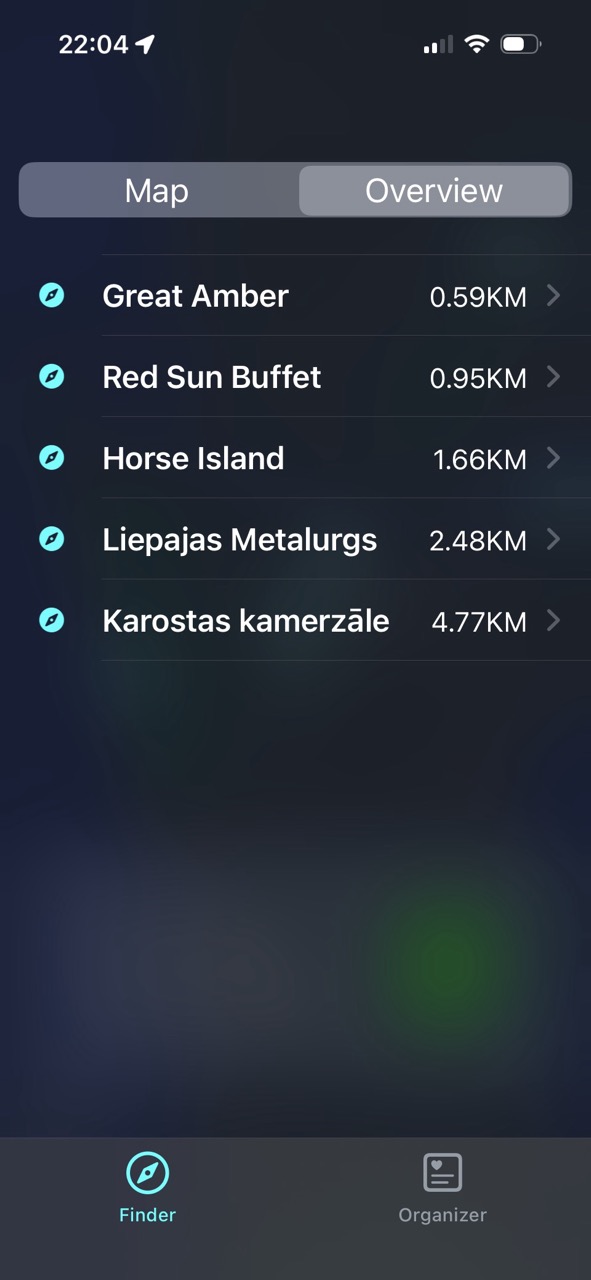This screenshot has width=591, height=1280.
Task: Expand details for Great Amber
Action: pos(553,295)
